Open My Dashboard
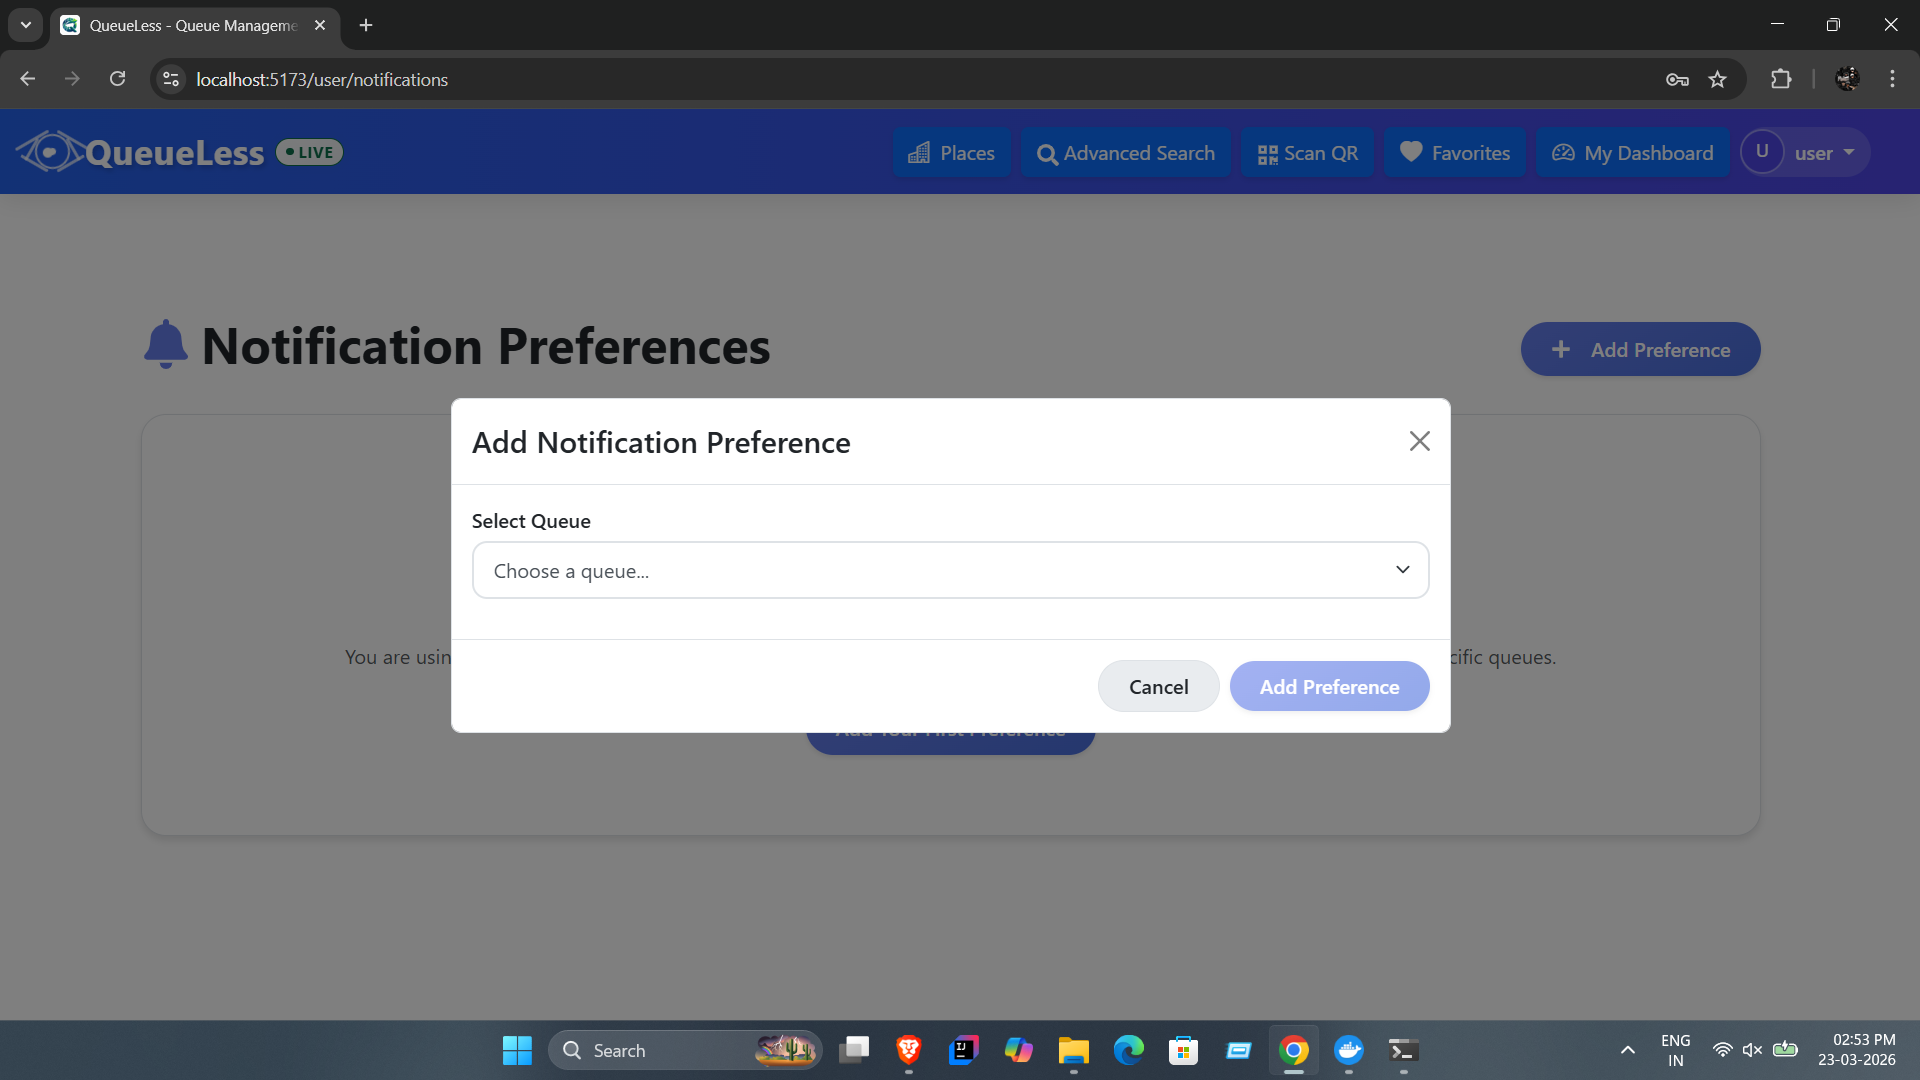 [1632, 153]
